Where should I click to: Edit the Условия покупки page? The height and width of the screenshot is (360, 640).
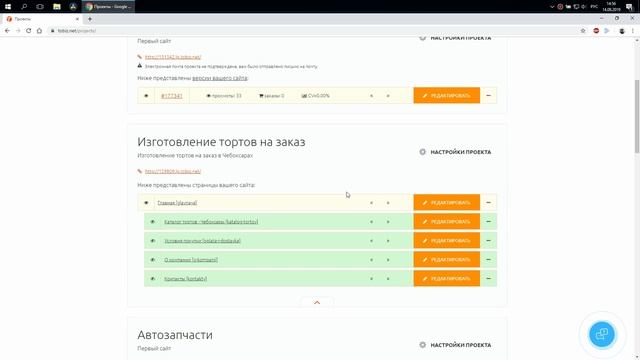click(447, 240)
